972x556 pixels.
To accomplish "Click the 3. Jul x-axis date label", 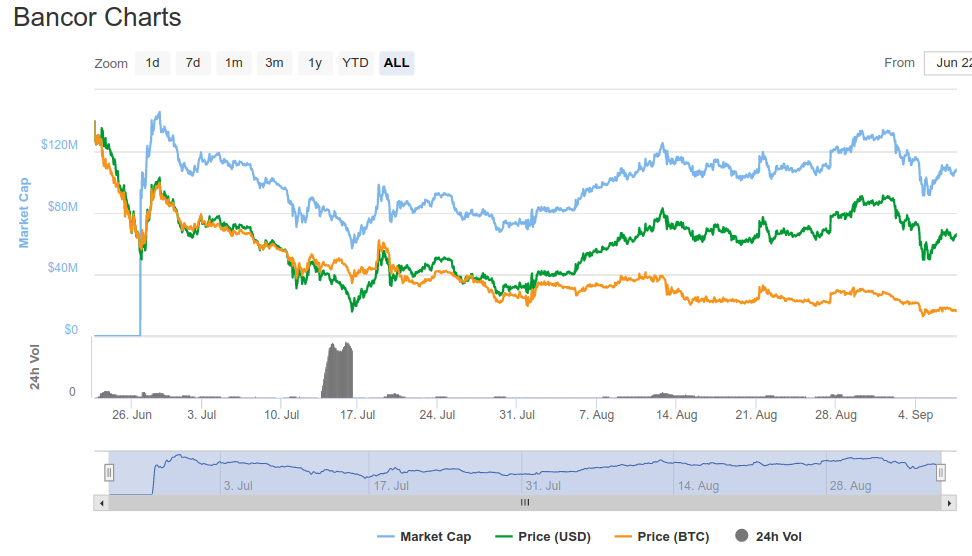I will coord(201,415).
